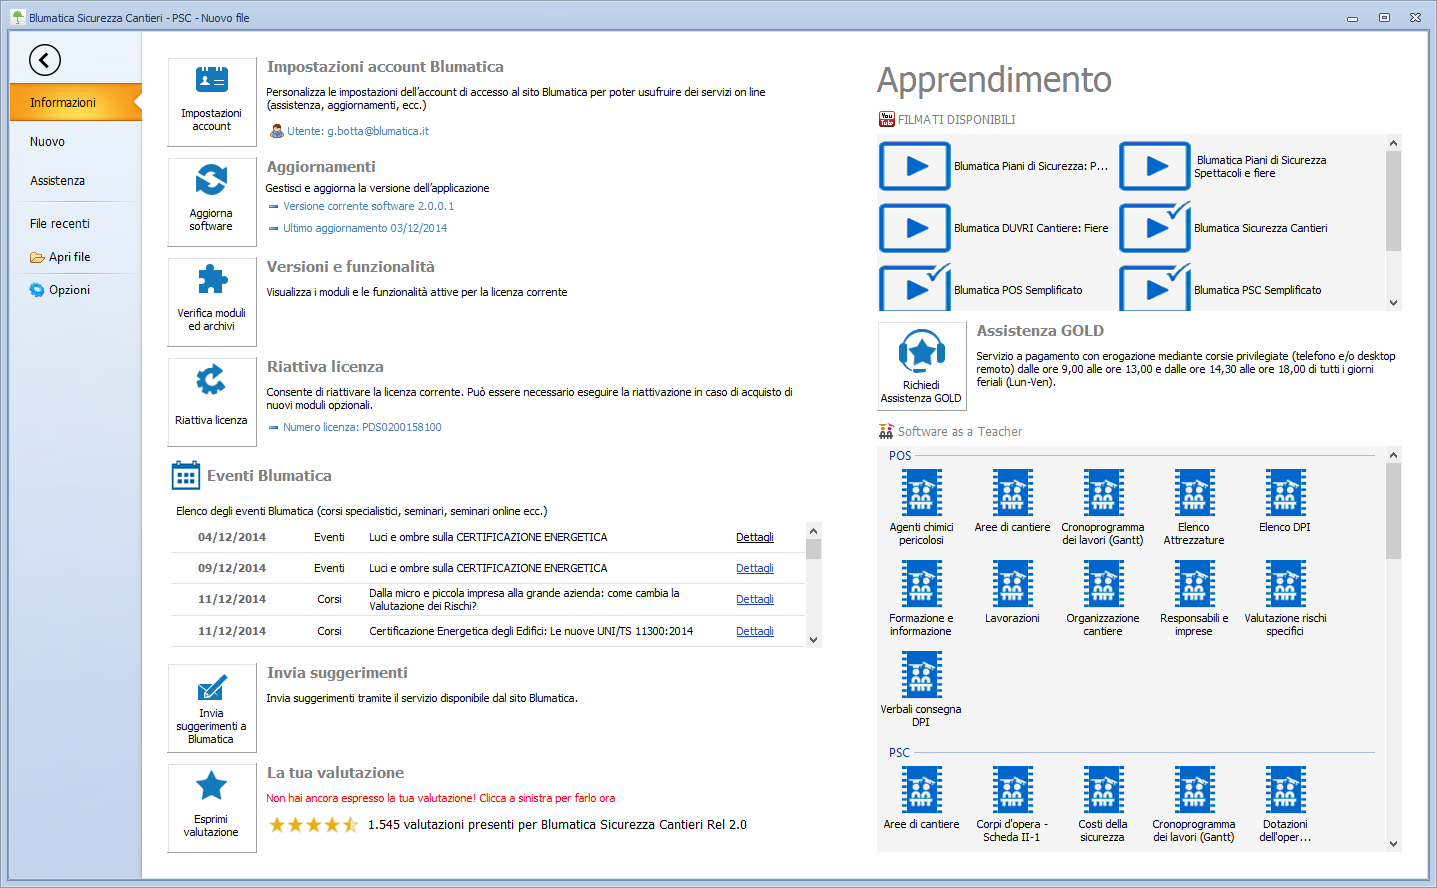Viewport: 1437px width, 888px height.
Task: Click Opzioni in the sidebar
Action: (69, 290)
